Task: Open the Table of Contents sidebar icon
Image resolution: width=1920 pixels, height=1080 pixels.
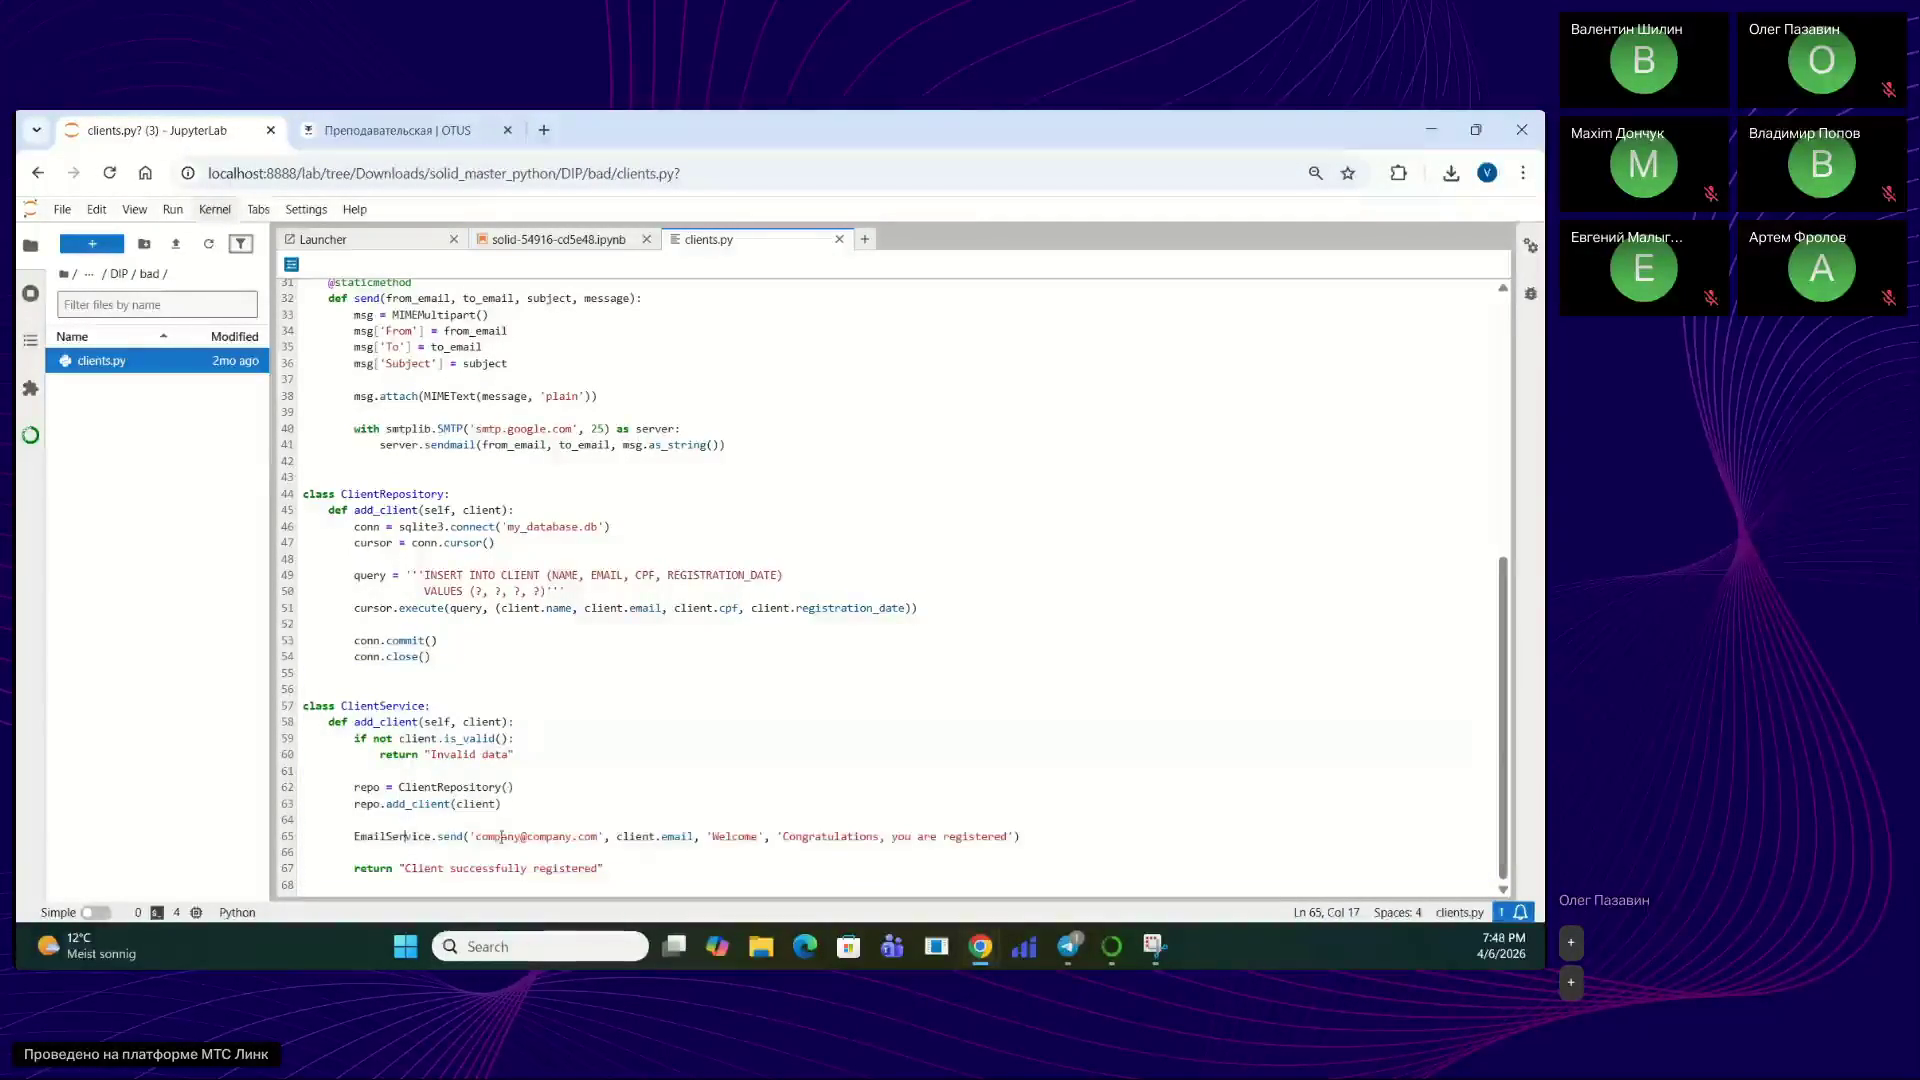Action: point(30,340)
